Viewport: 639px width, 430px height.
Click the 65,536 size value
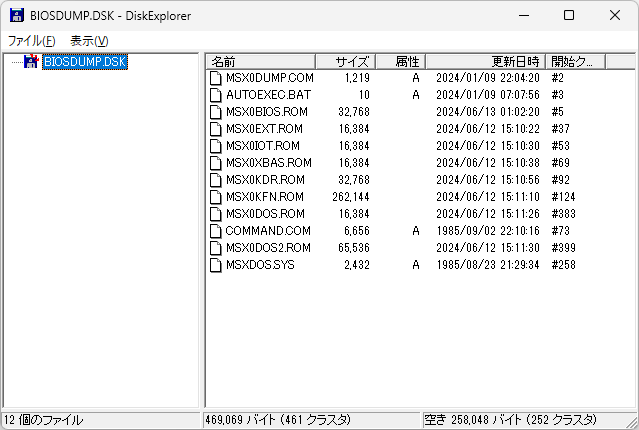[x=354, y=248]
